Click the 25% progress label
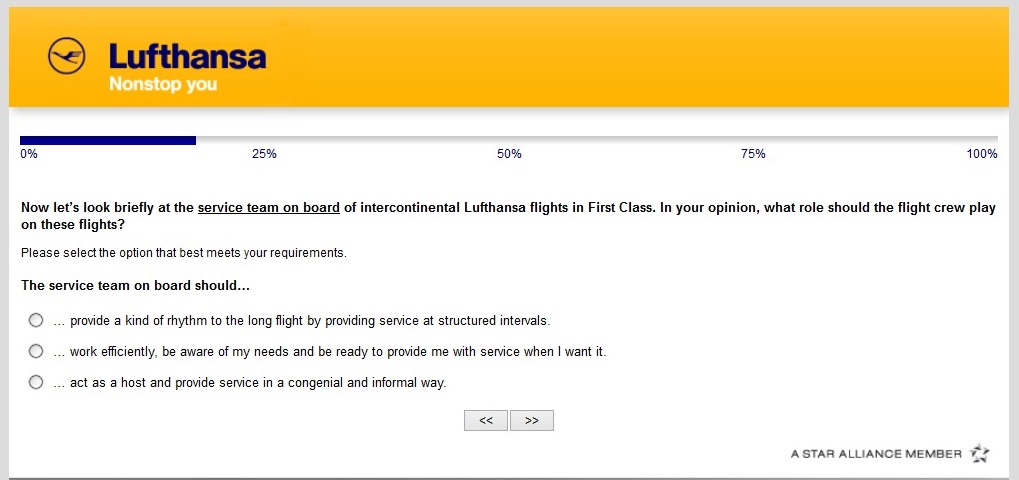 click(x=264, y=154)
